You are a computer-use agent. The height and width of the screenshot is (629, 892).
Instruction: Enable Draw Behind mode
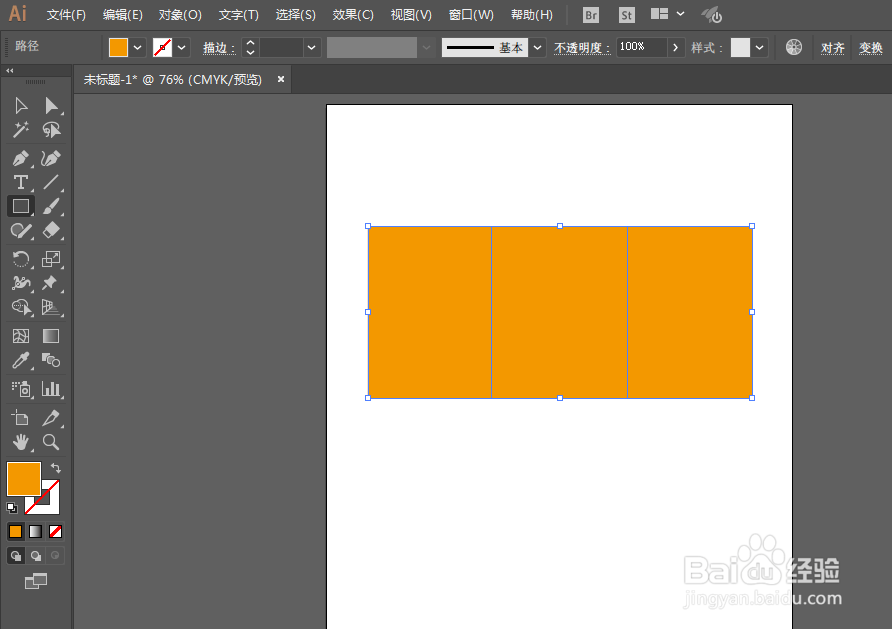click(36, 556)
